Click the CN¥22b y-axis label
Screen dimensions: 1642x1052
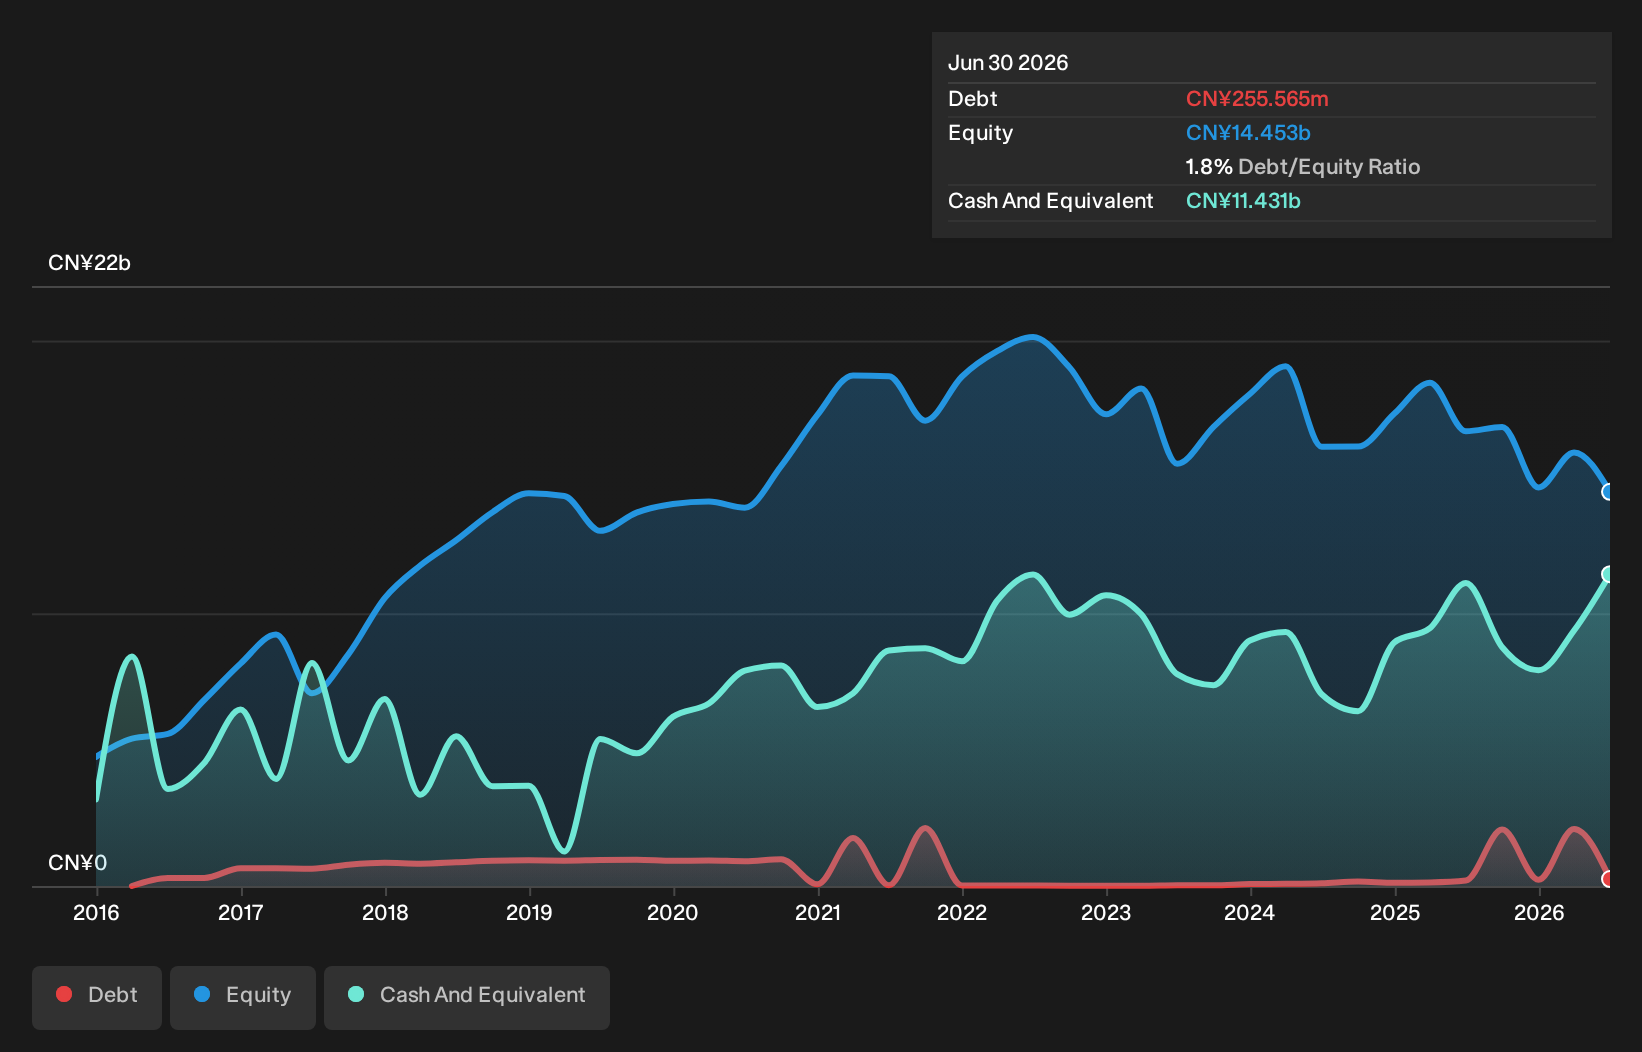[x=89, y=263]
